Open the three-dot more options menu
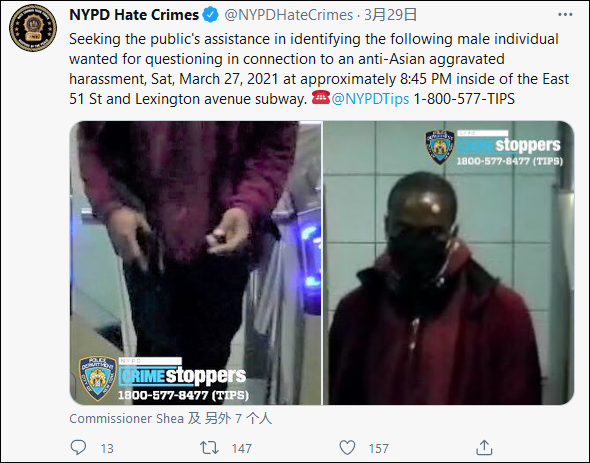Viewport: 590px width, 463px height. 565,15
